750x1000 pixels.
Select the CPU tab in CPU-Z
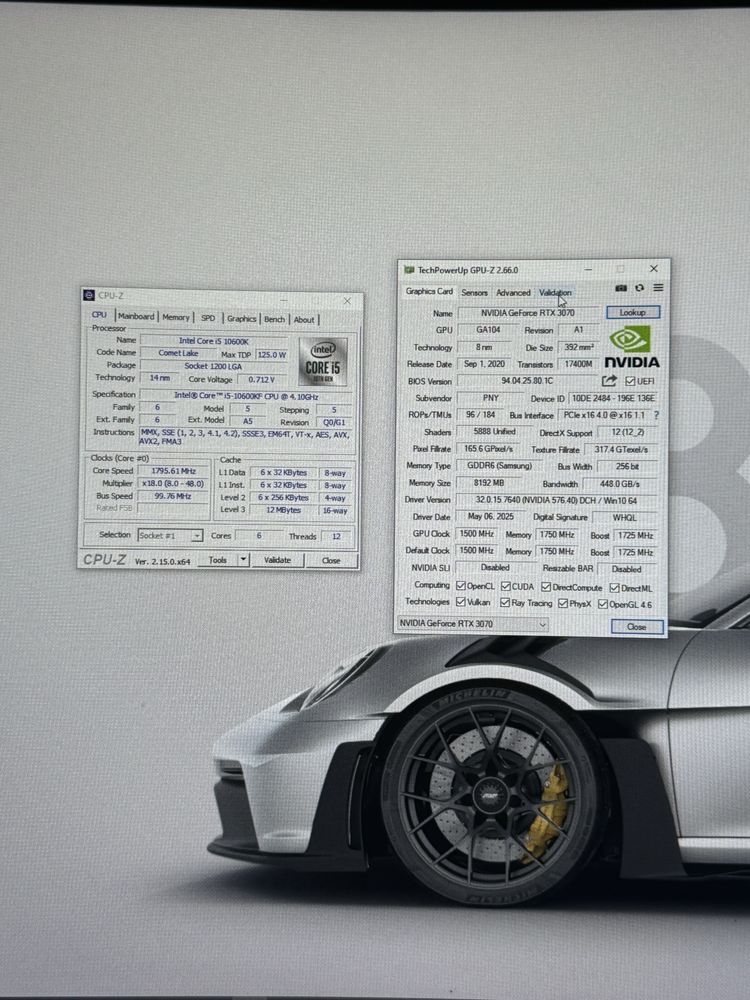[99, 314]
